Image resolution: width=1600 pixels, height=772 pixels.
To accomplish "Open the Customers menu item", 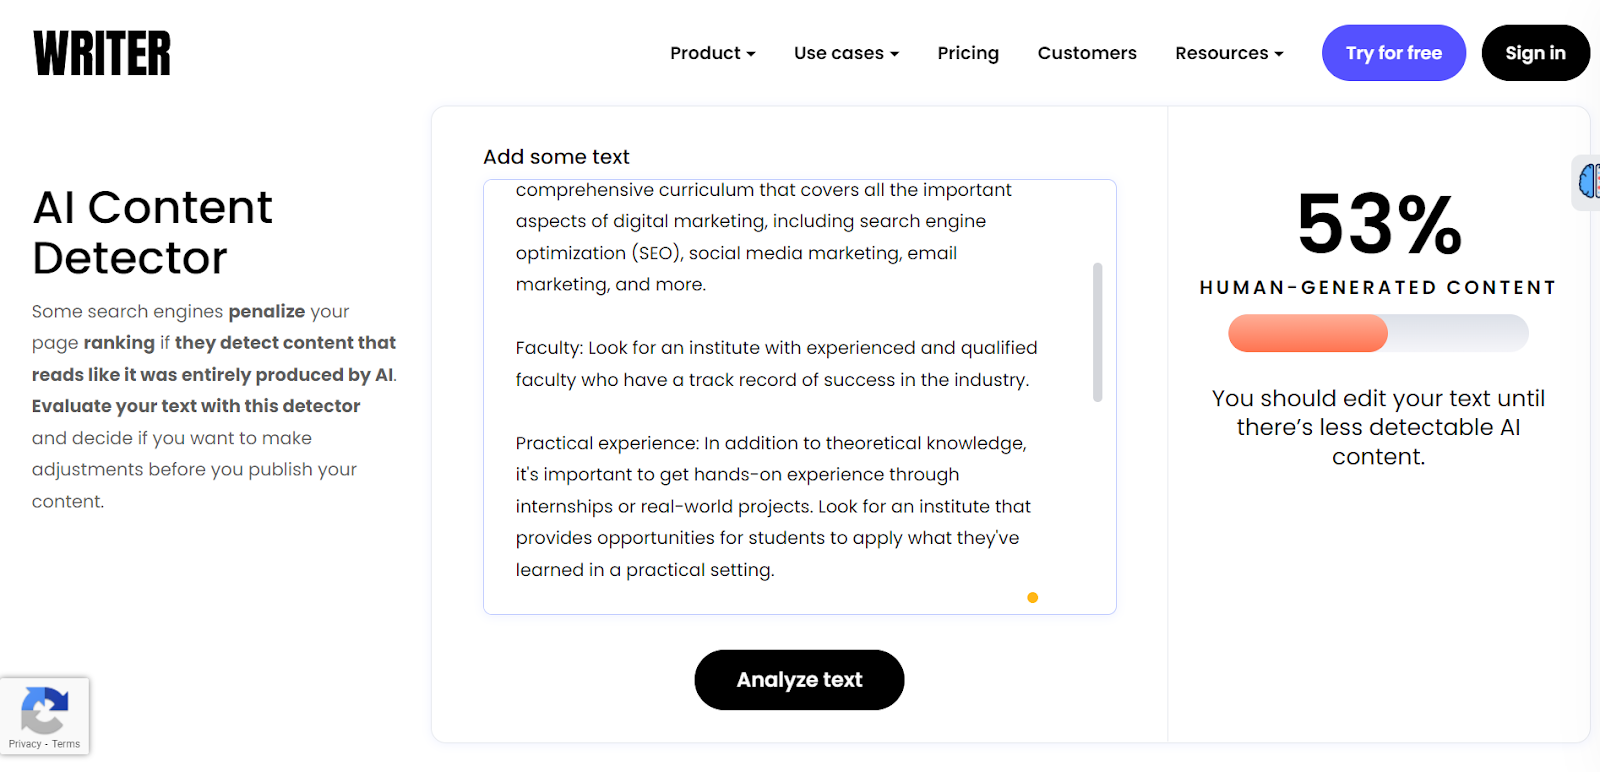I will tap(1087, 53).
